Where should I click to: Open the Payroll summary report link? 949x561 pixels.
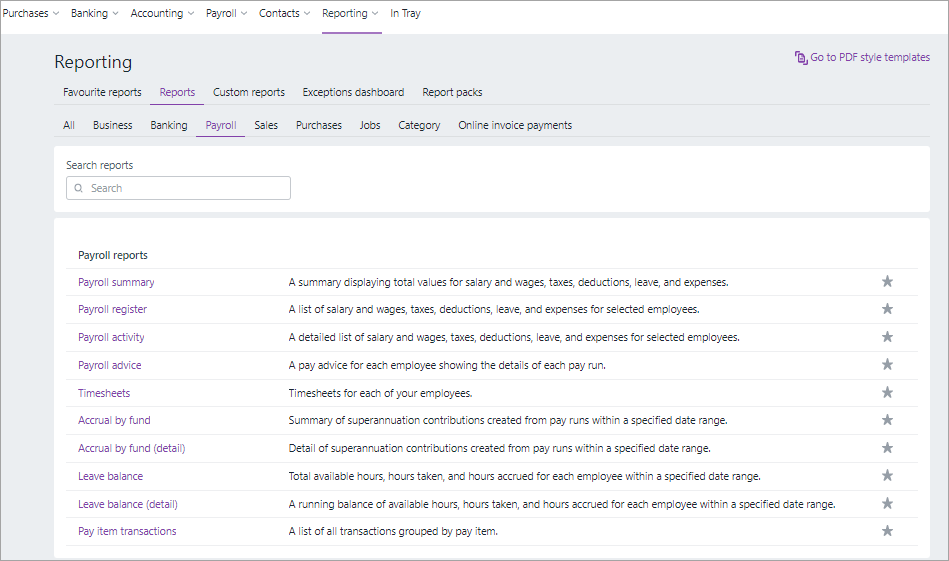click(x=116, y=282)
